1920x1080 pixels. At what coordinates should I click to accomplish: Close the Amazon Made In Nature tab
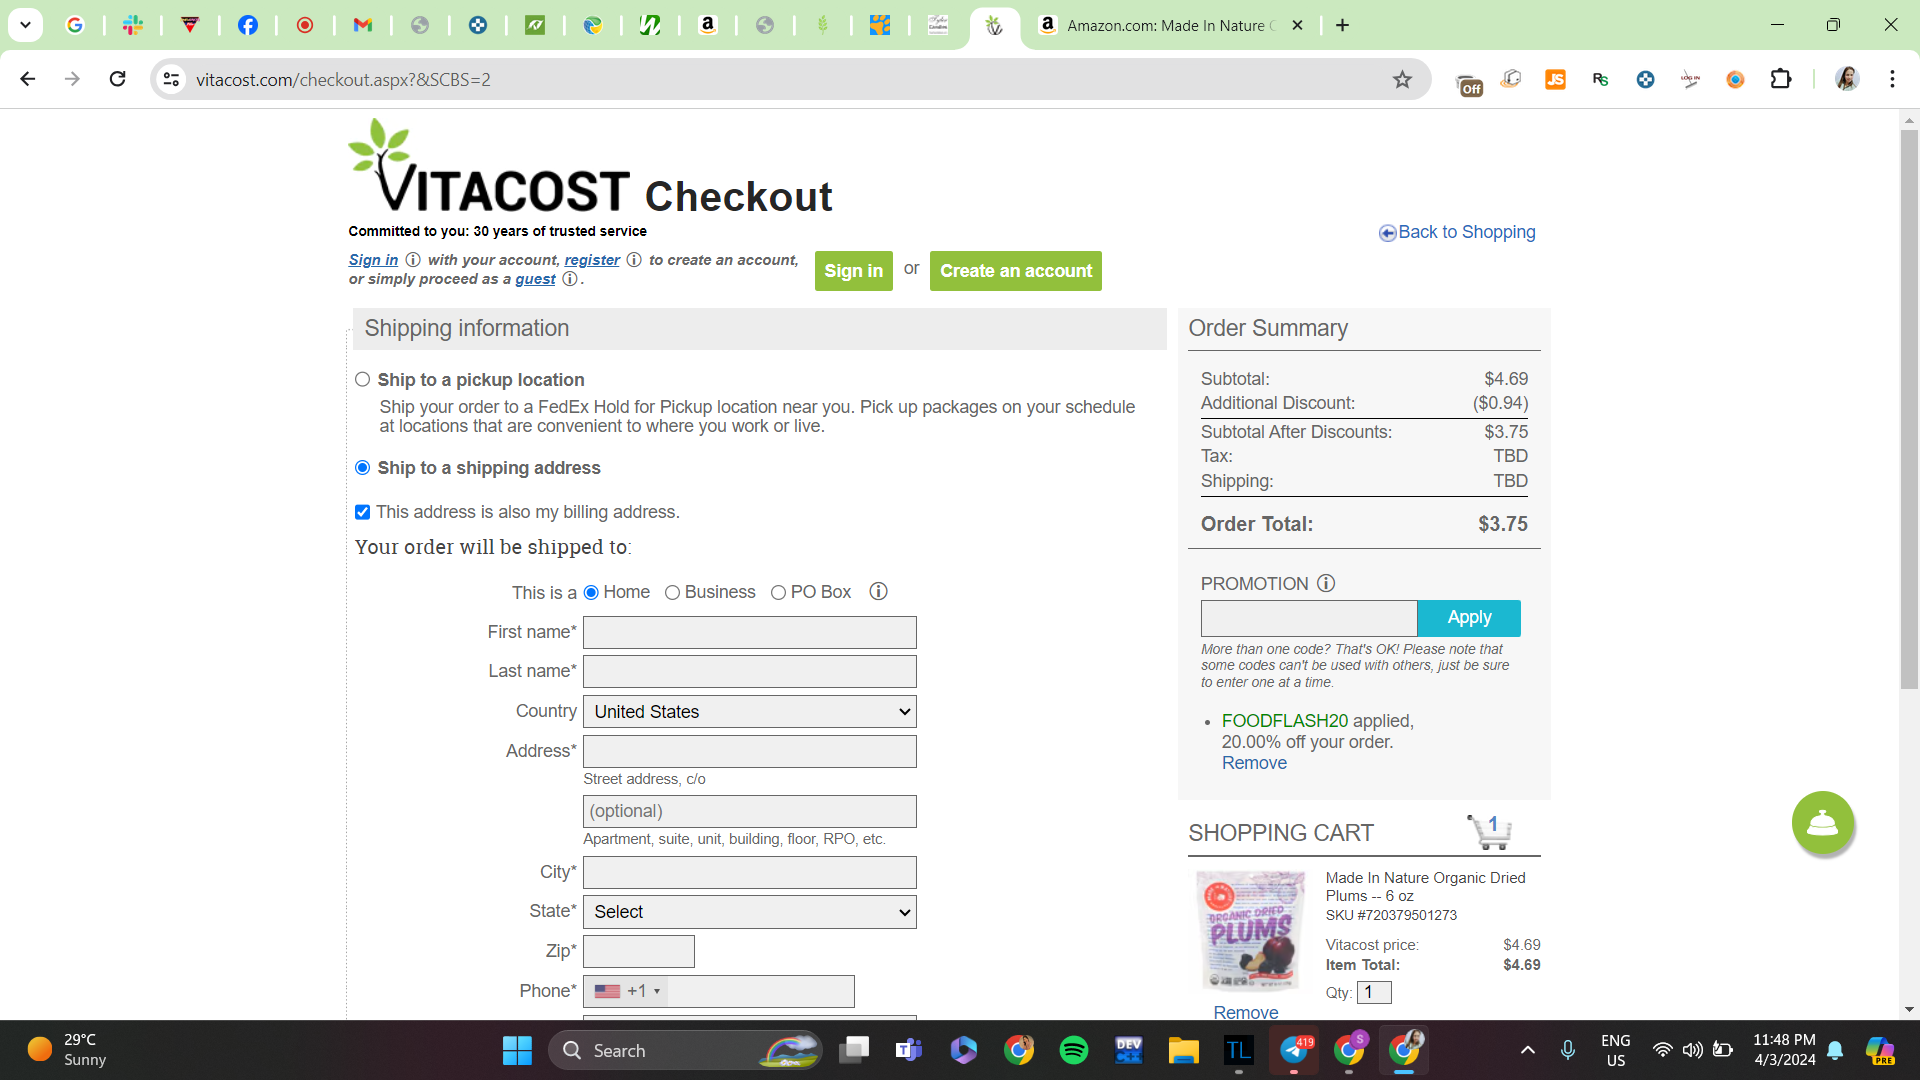pyautogui.click(x=1297, y=25)
